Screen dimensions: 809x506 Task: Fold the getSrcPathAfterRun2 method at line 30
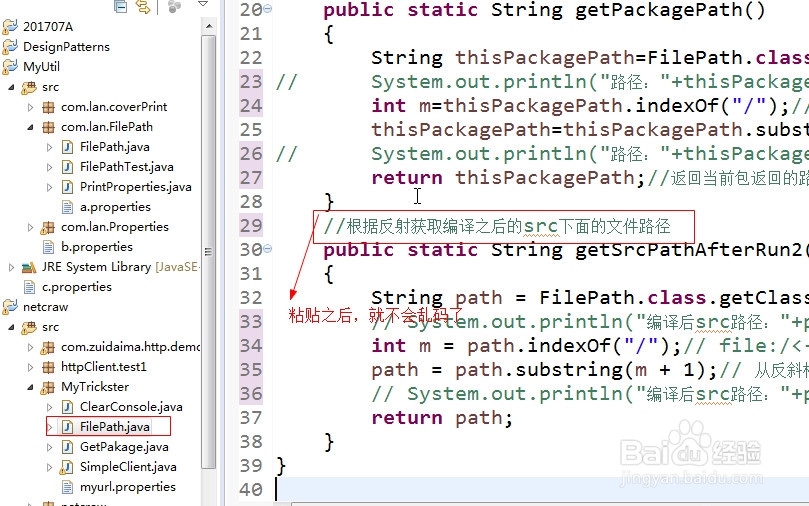pyautogui.click(x=268, y=249)
